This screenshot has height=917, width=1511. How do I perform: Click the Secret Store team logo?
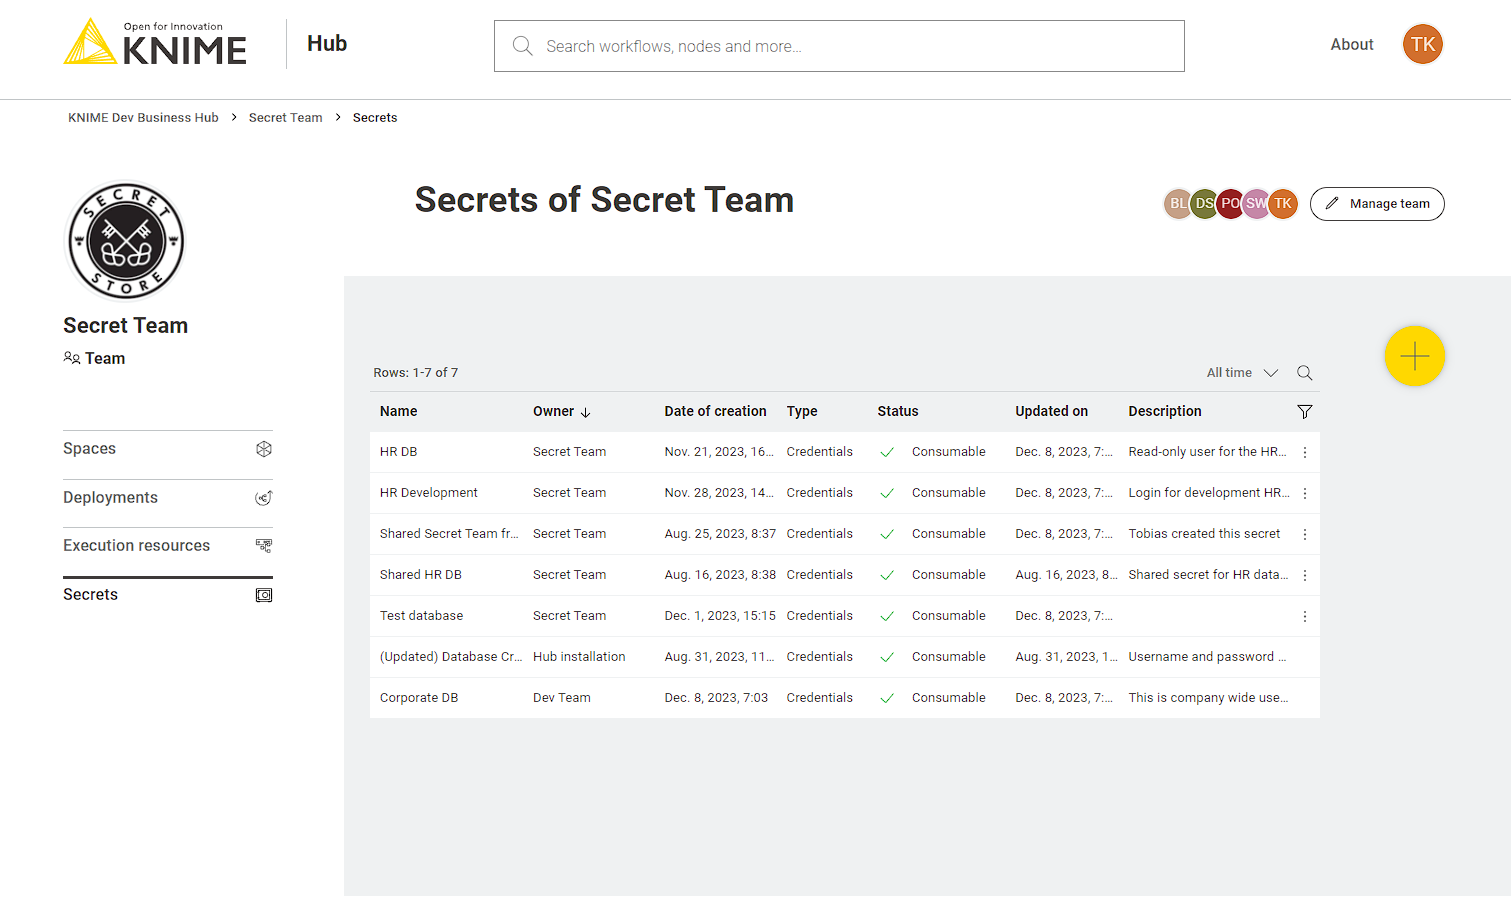(125, 241)
